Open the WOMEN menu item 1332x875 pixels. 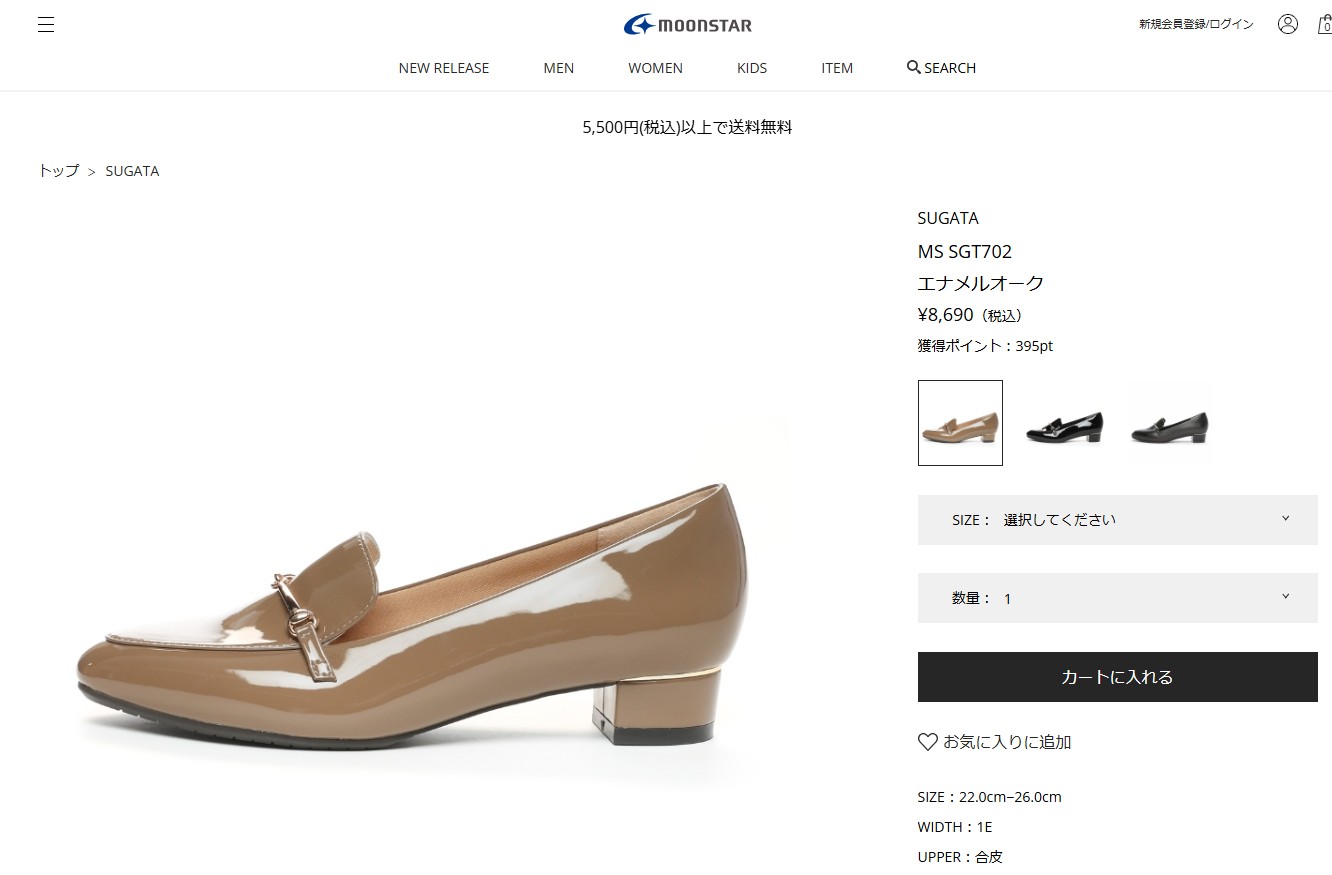pyautogui.click(x=655, y=67)
